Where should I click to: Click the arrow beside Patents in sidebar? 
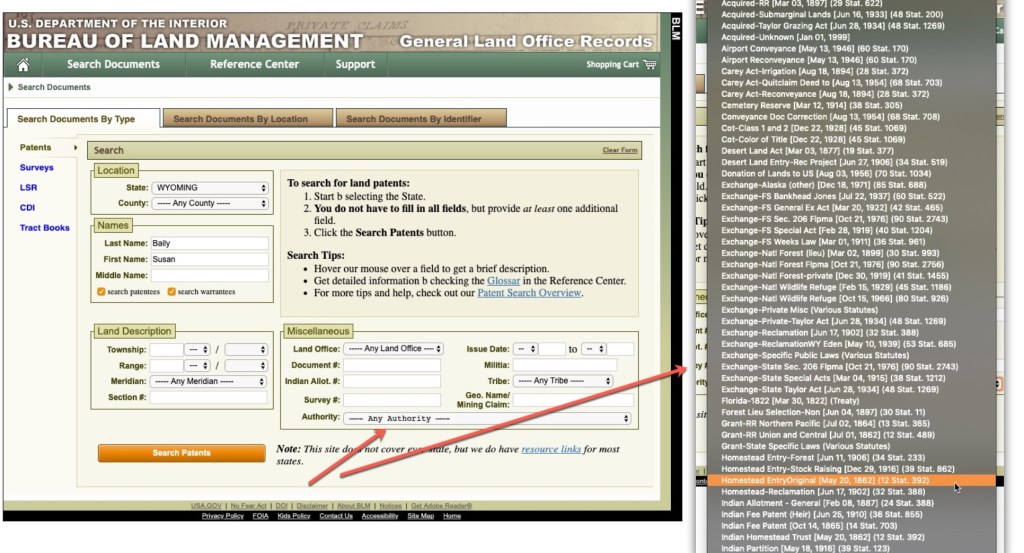coord(75,148)
